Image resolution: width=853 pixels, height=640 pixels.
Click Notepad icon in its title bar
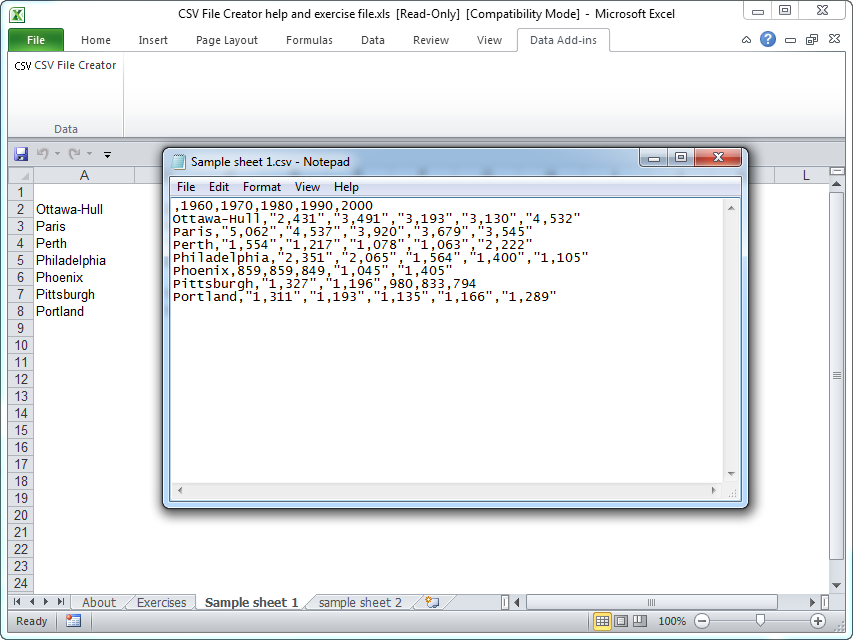pos(178,162)
